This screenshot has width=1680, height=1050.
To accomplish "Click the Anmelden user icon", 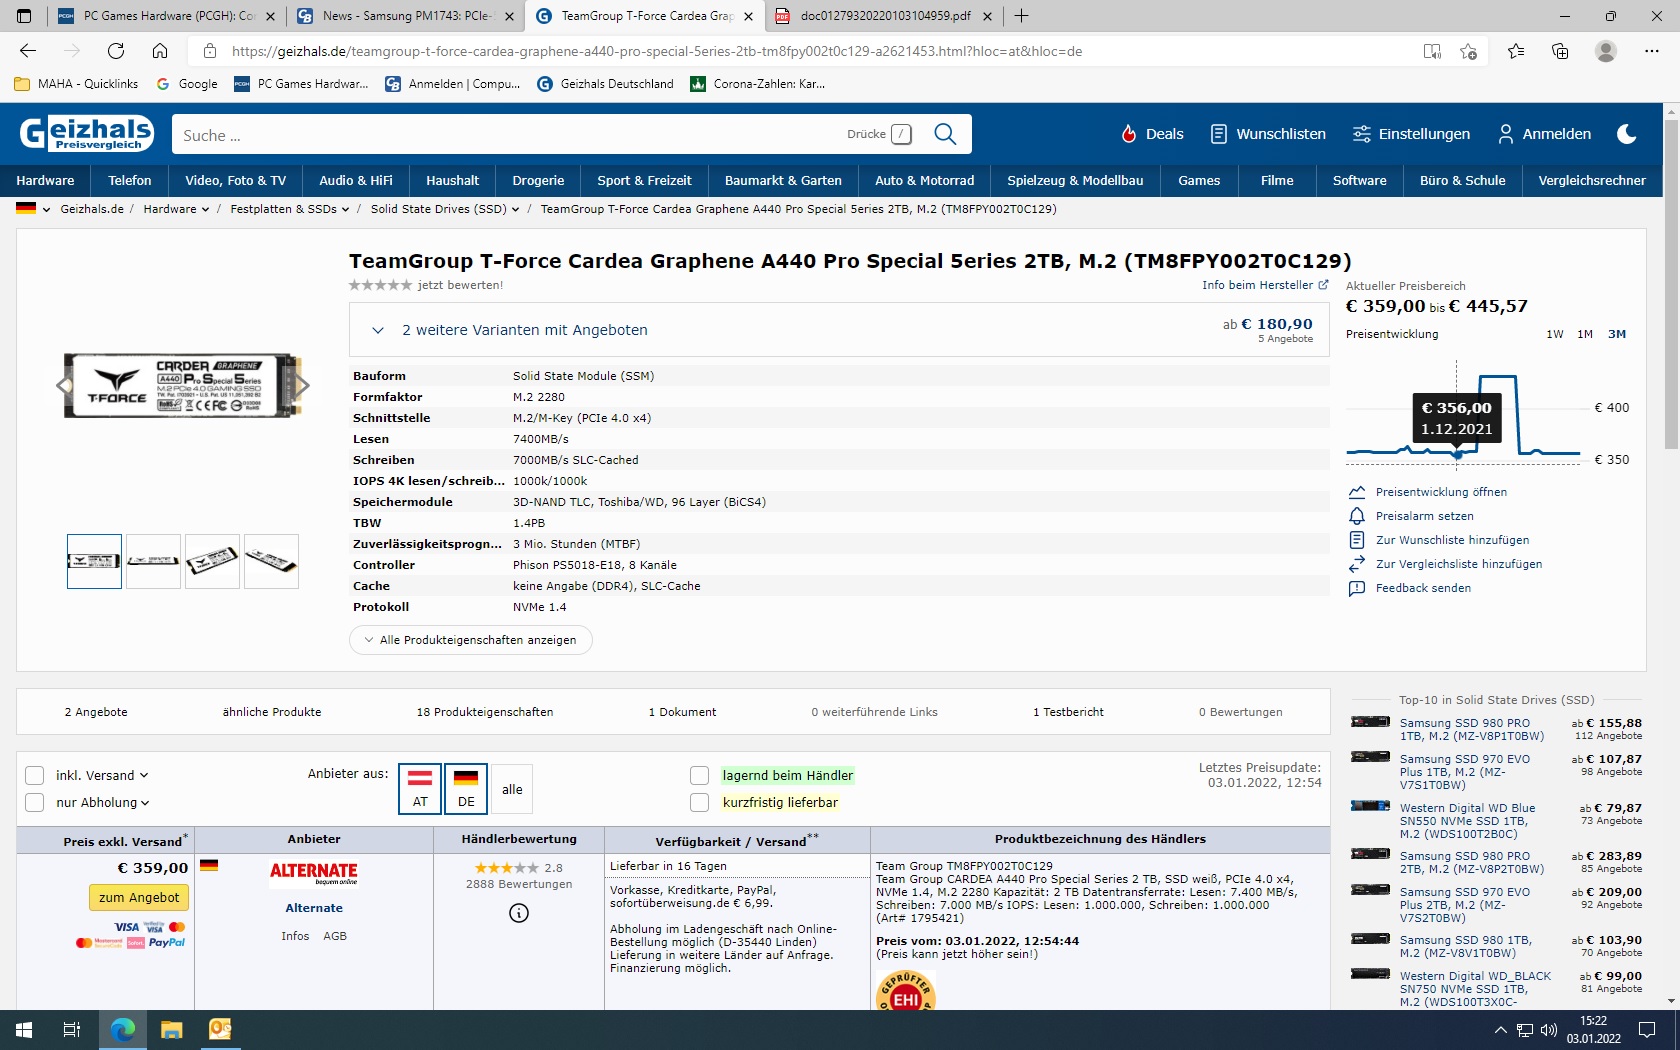I will click(x=1506, y=134).
